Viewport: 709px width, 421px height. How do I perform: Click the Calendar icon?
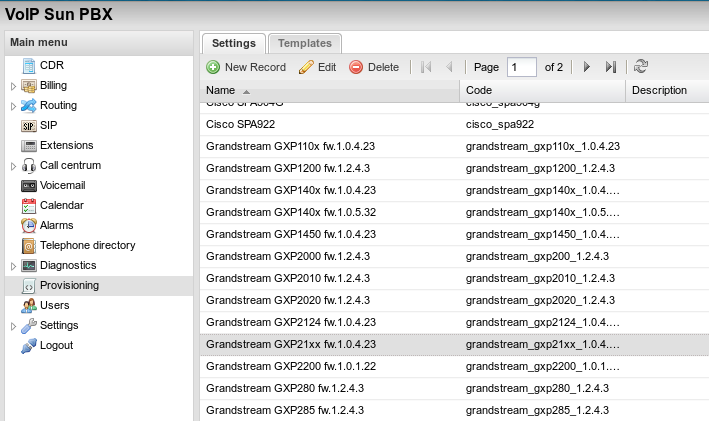point(29,206)
